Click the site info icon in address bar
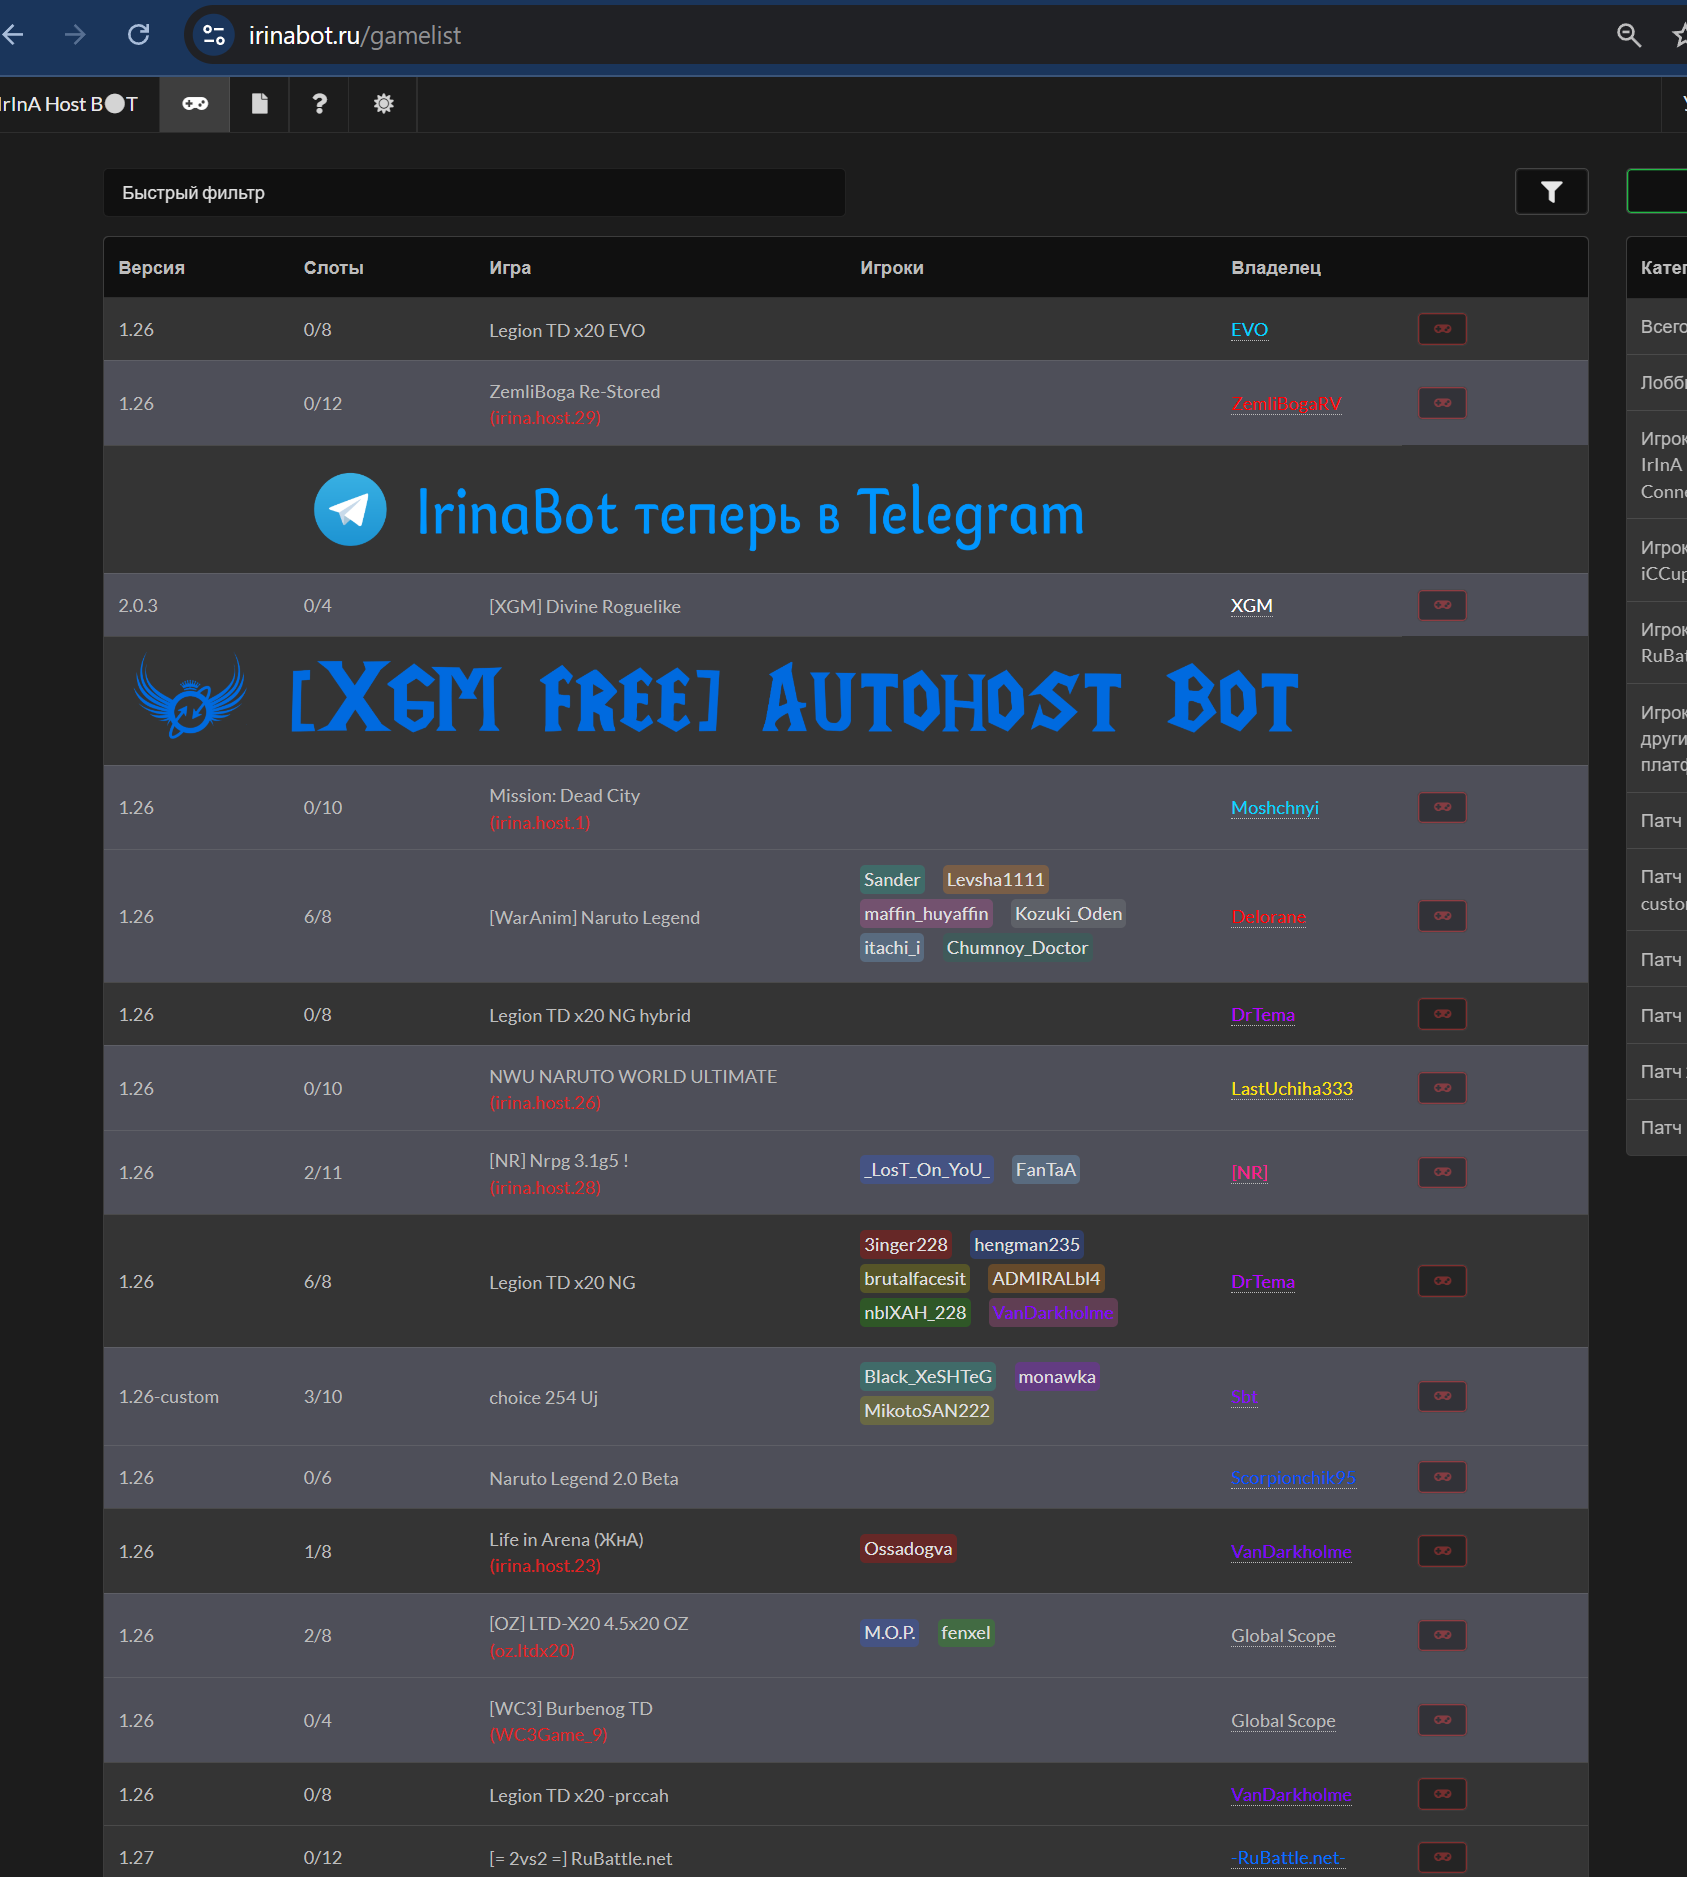This screenshot has height=1877, width=1687. [x=213, y=35]
